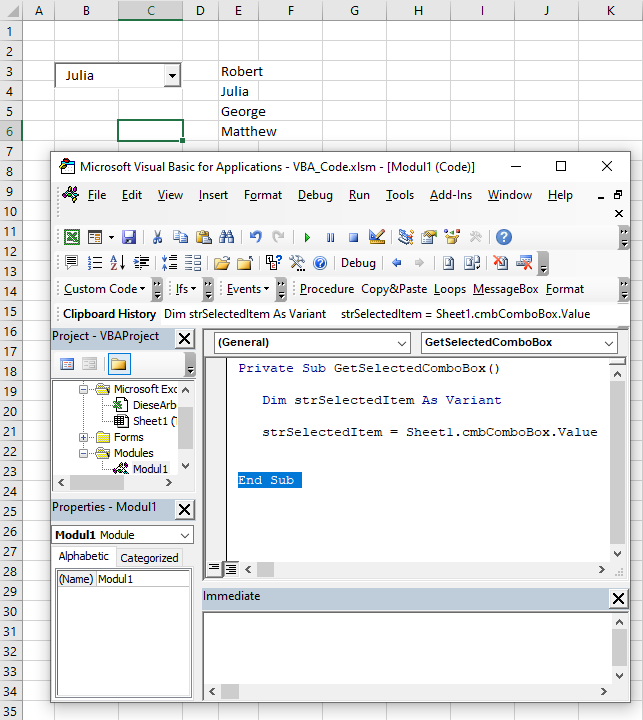Switch to the Categorized properties tab
Viewport: 643px width, 720px height.
(x=149, y=558)
